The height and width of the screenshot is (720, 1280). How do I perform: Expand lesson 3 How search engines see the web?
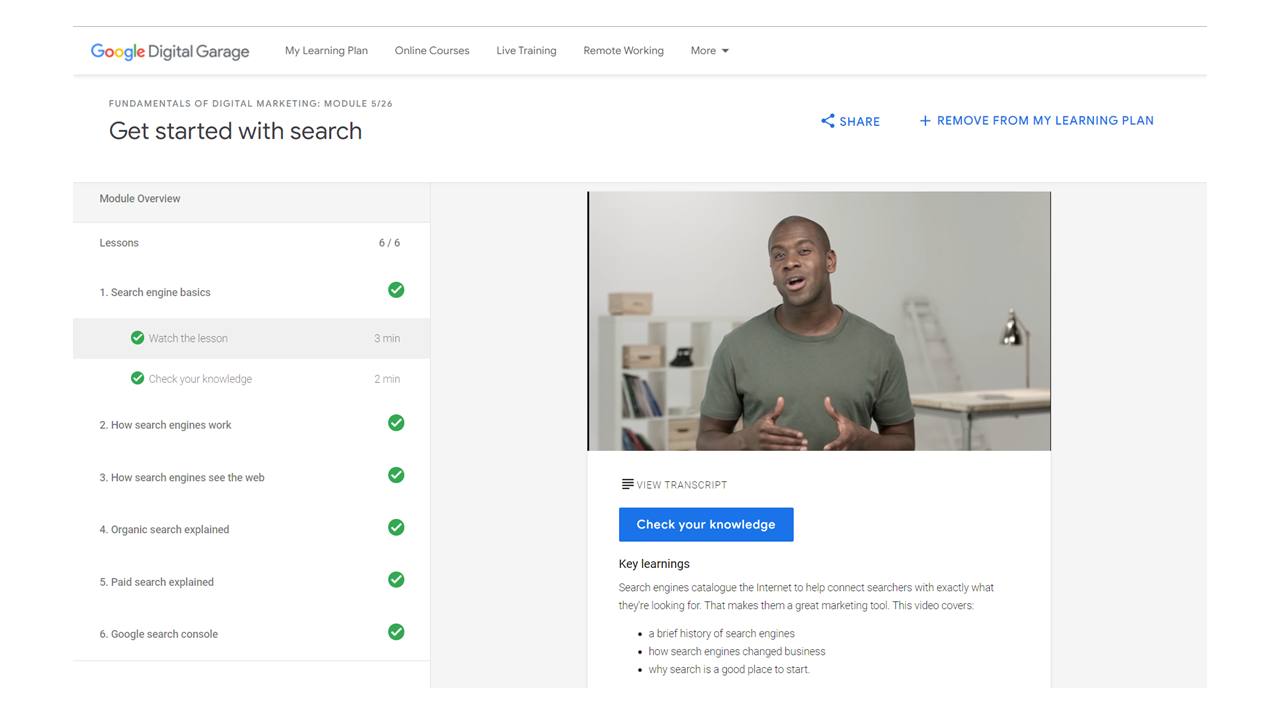pos(252,477)
